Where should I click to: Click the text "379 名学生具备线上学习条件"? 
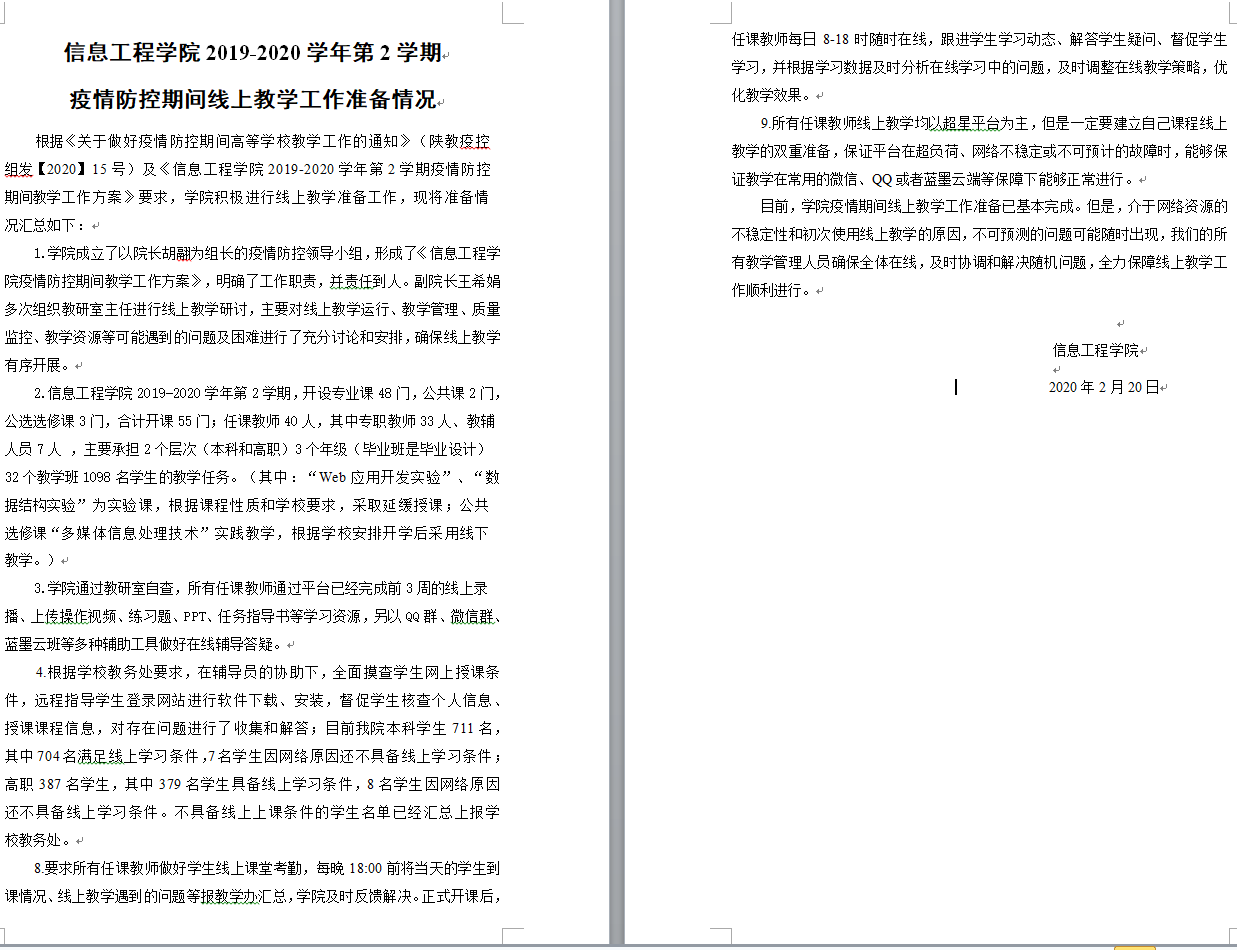[x=255, y=785]
